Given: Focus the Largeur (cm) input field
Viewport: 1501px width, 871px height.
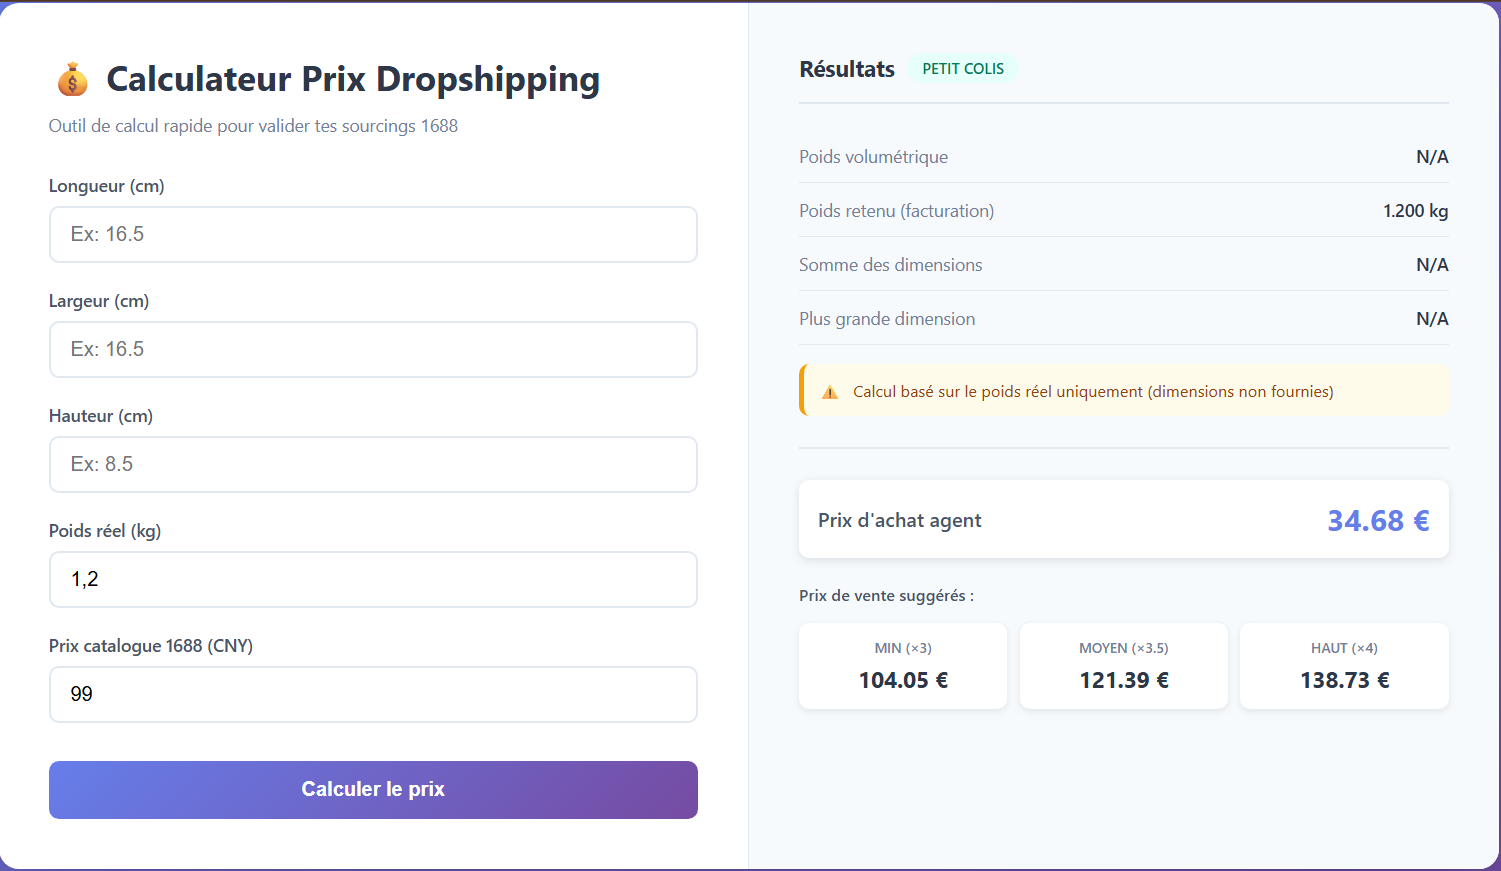Looking at the screenshot, I should [x=373, y=349].
